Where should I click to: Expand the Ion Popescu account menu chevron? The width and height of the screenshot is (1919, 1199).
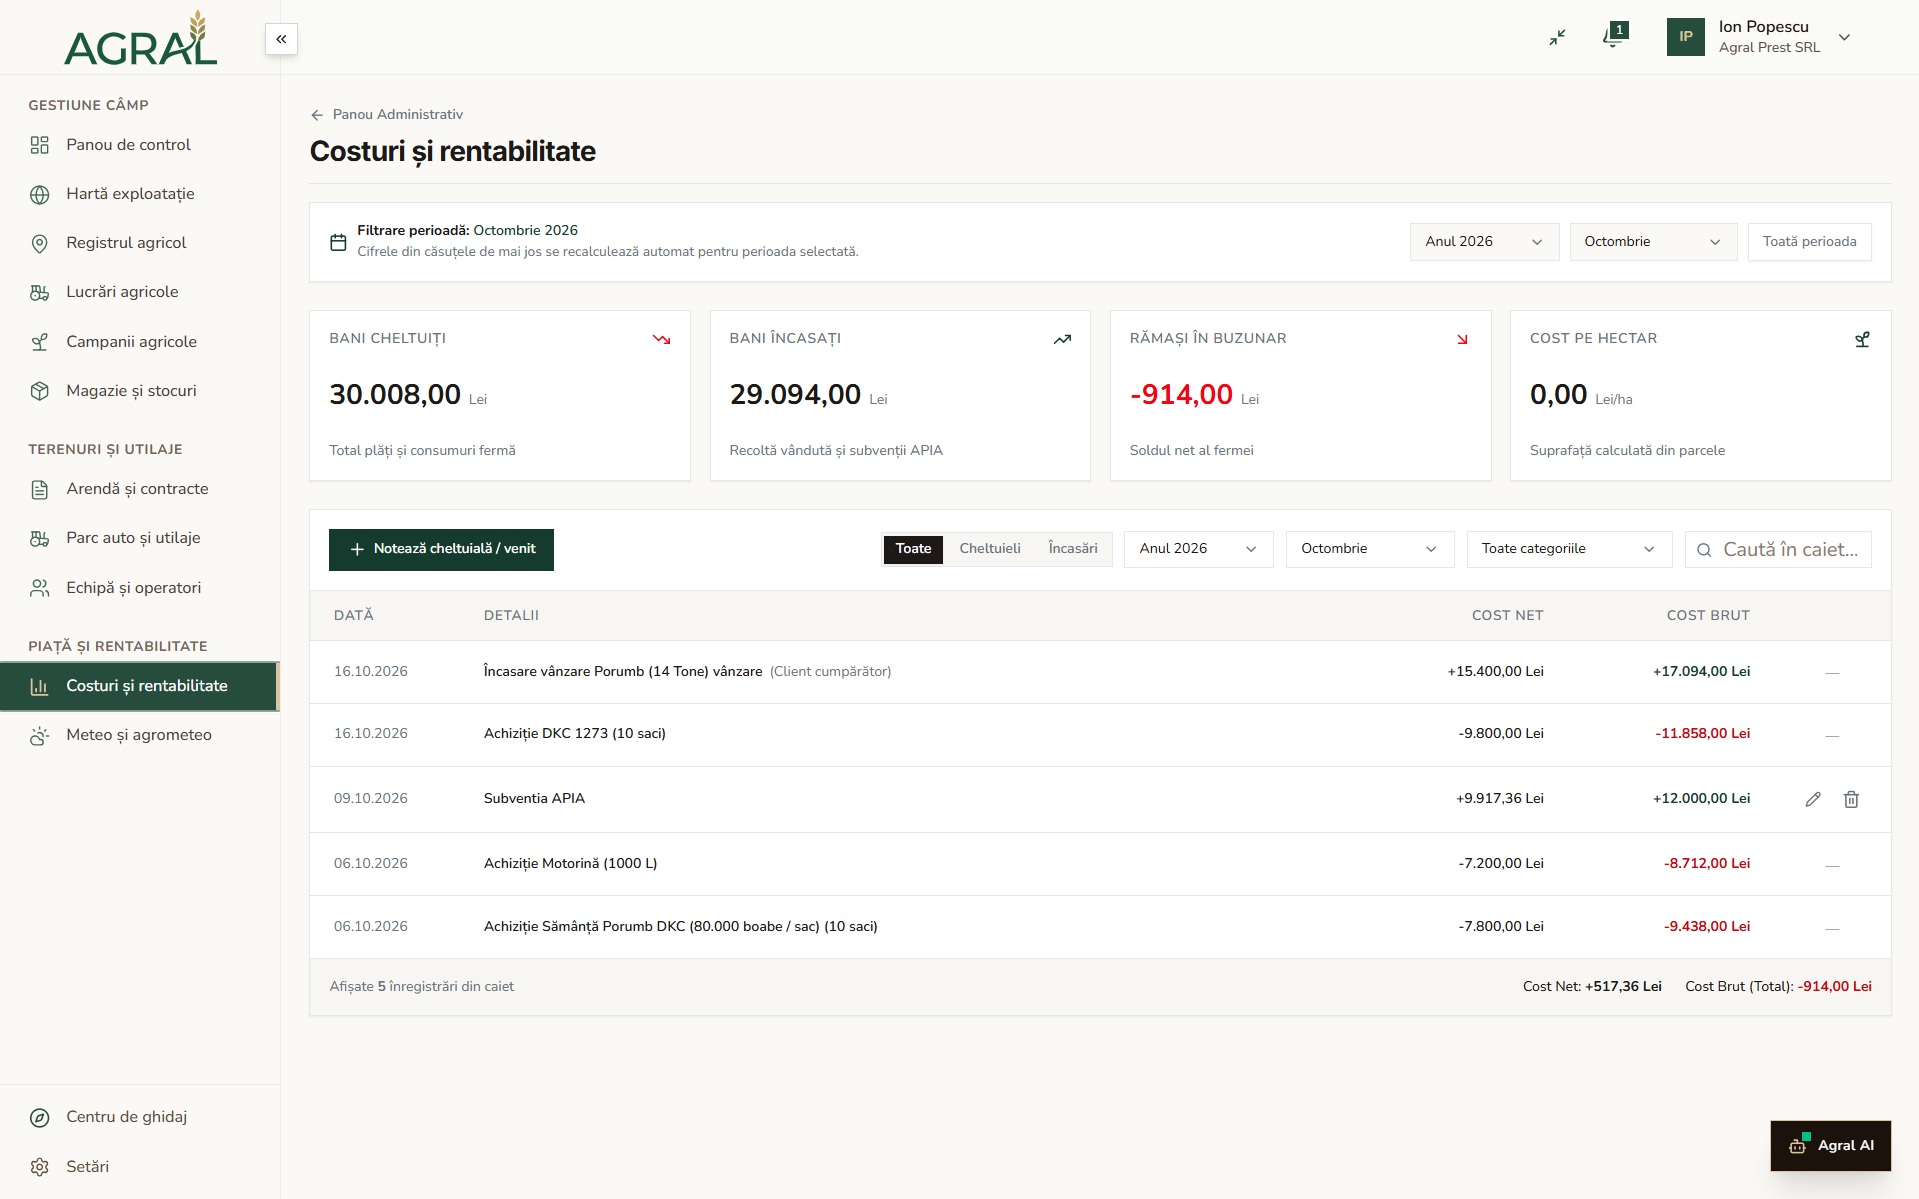coord(1845,38)
